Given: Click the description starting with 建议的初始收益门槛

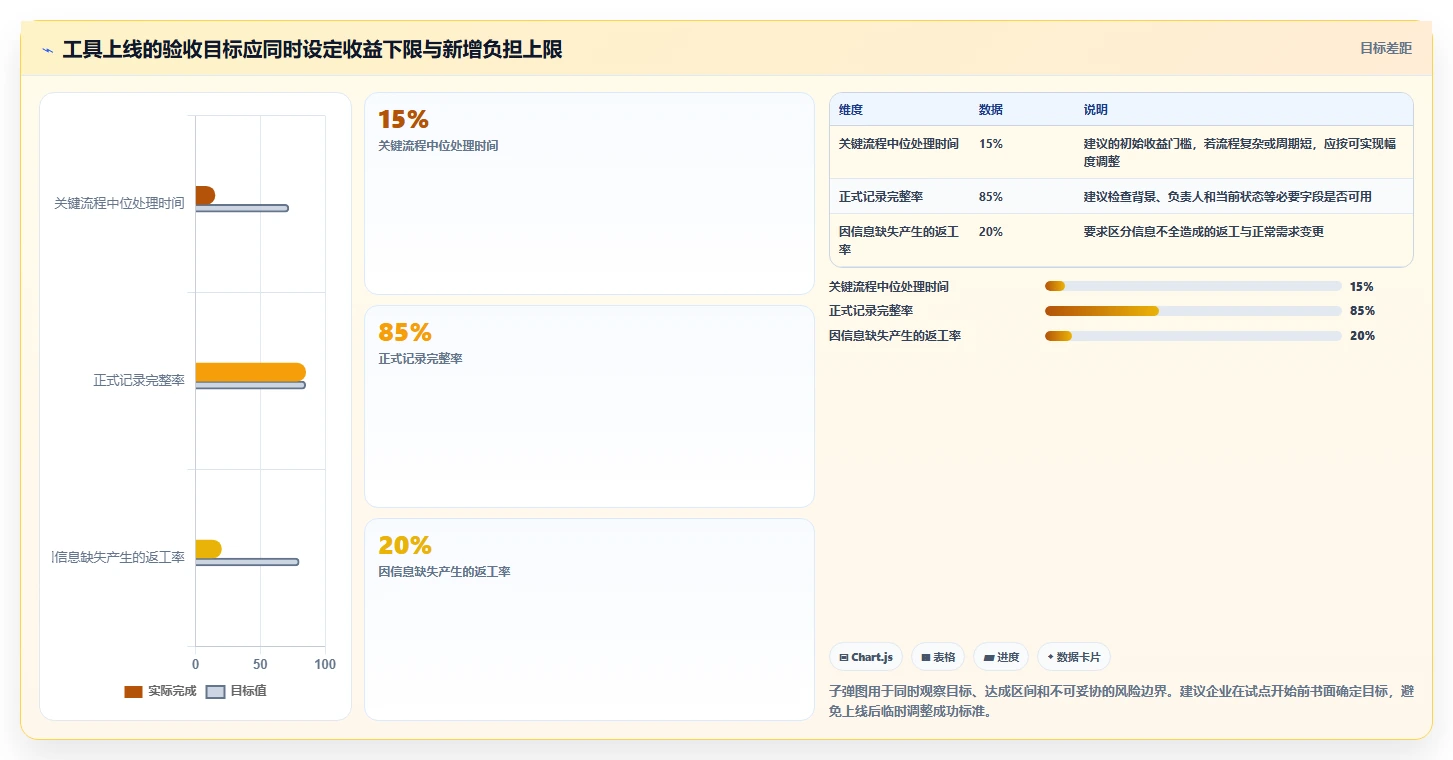Looking at the screenshot, I should point(1240,152).
